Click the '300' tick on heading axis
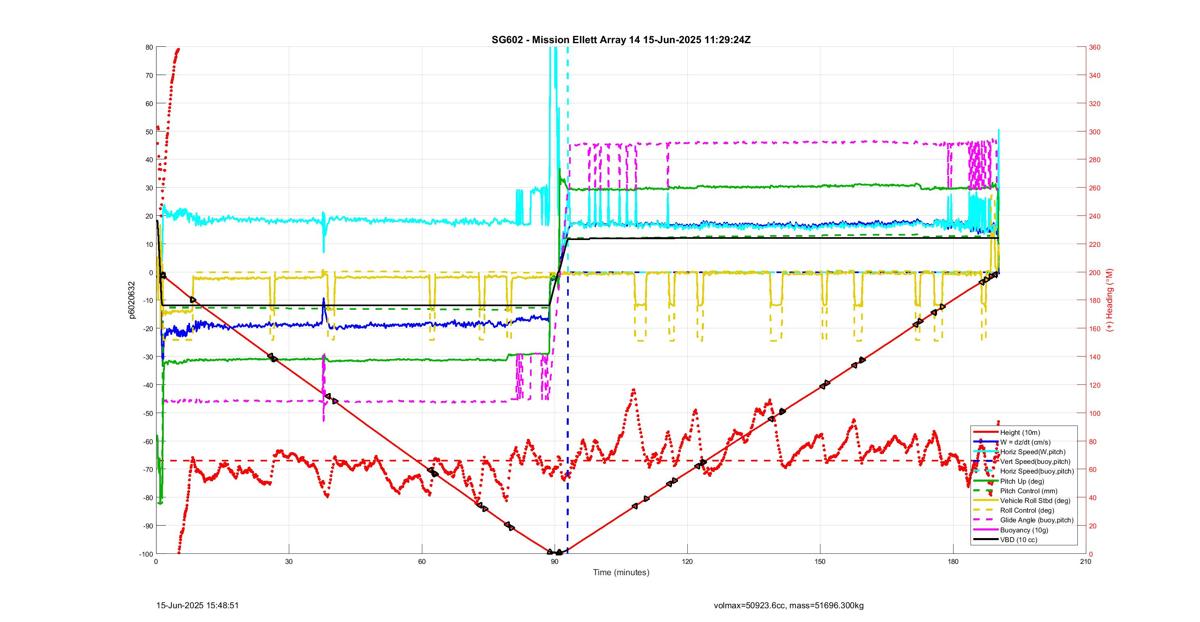 tap(1096, 132)
